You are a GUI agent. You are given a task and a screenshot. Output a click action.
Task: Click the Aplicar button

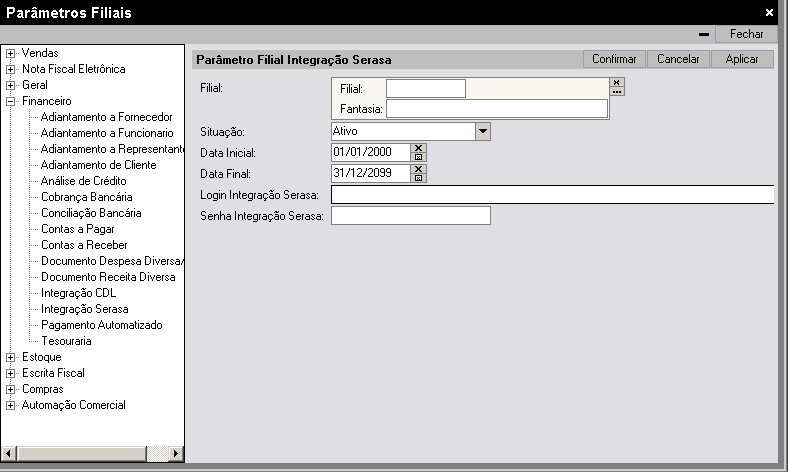pos(742,59)
